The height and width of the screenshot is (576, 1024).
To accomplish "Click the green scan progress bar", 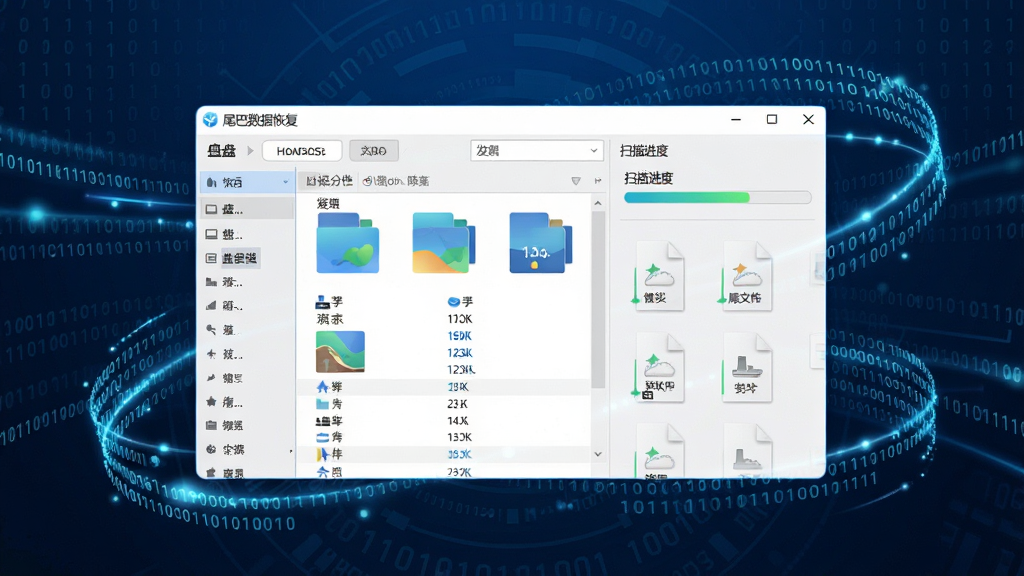I will (717, 197).
